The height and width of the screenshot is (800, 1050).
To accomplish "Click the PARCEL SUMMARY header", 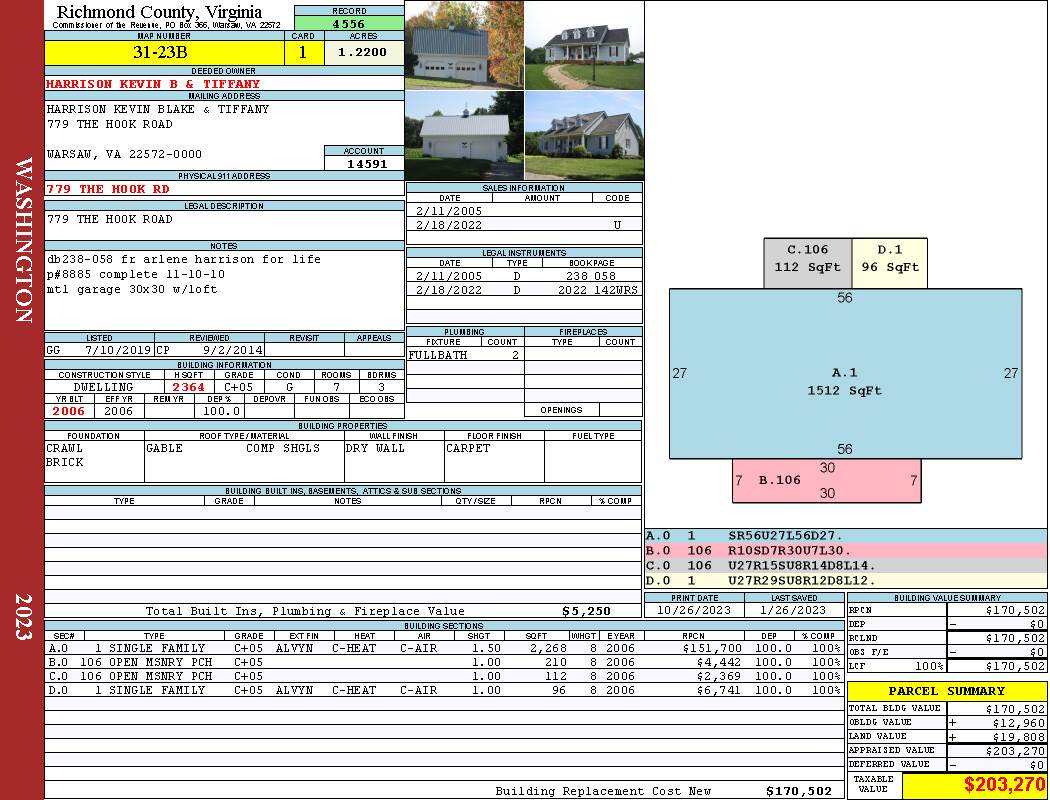I will 946,691.
